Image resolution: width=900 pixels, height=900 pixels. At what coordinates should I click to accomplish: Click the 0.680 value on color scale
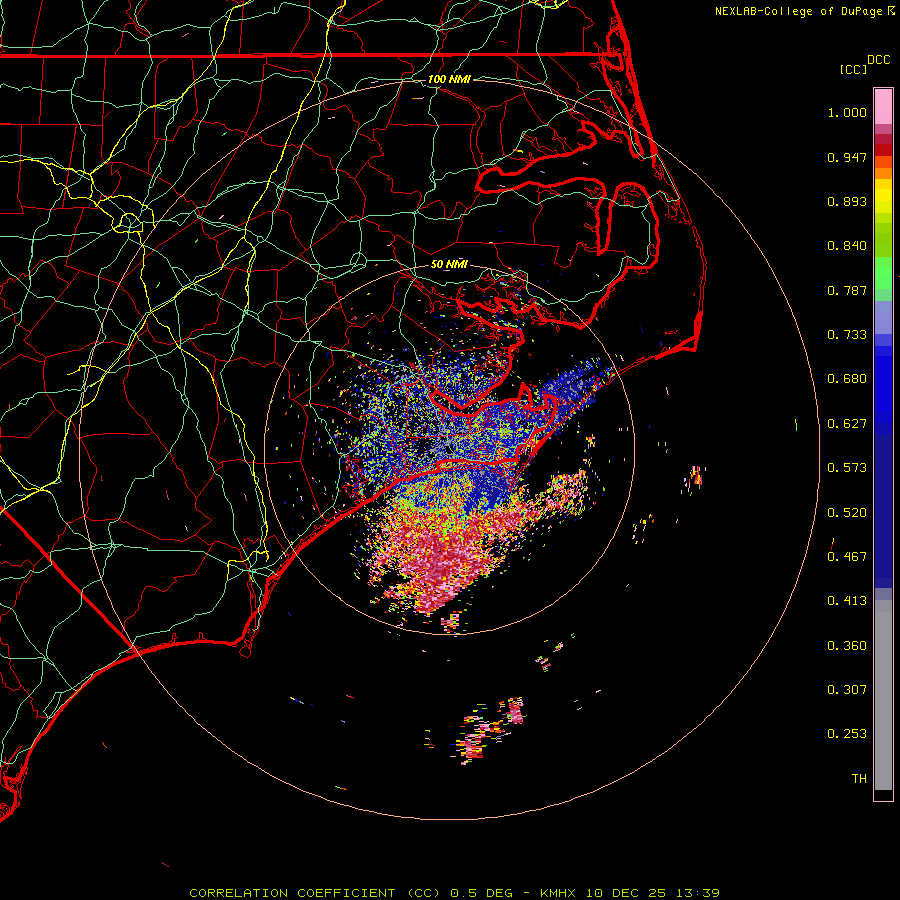click(847, 379)
